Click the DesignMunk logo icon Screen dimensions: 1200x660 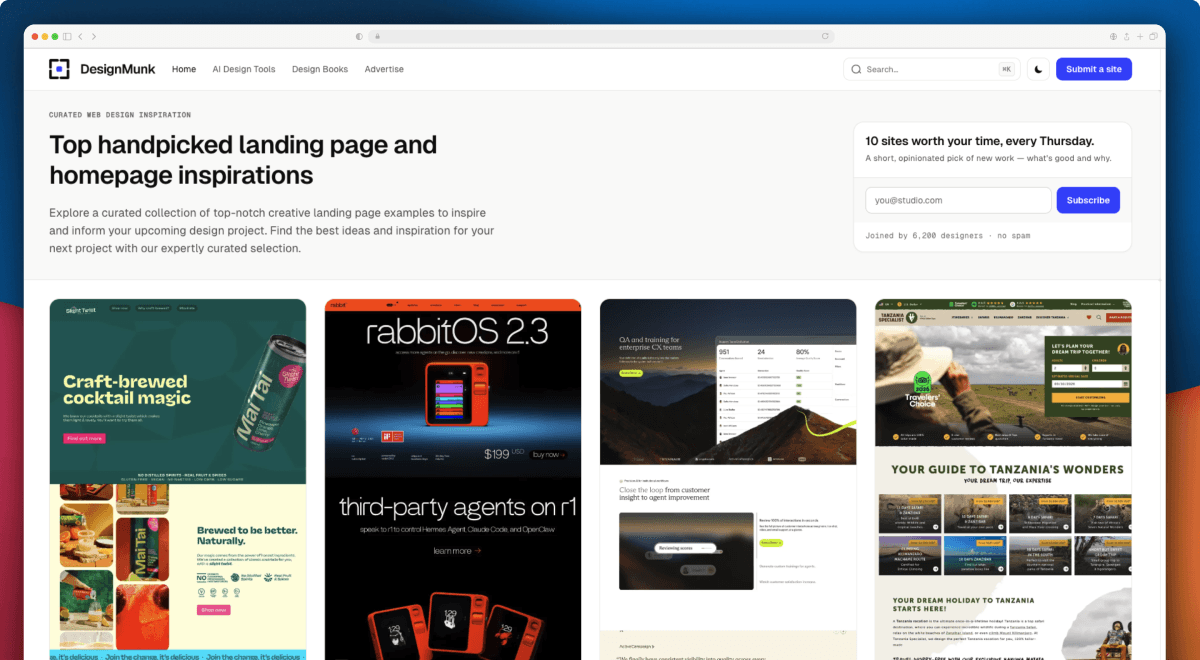click(x=59, y=69)
